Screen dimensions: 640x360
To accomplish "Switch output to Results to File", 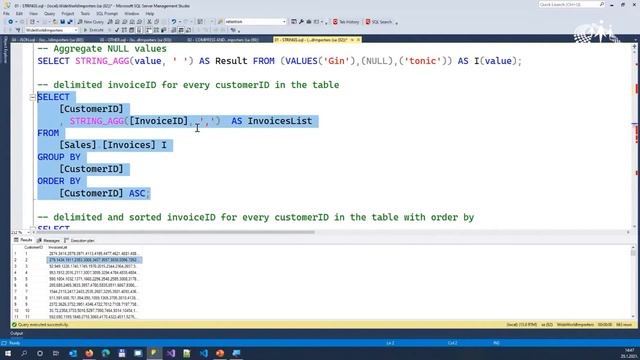I will pyautogui.click(x=188, y=30).
